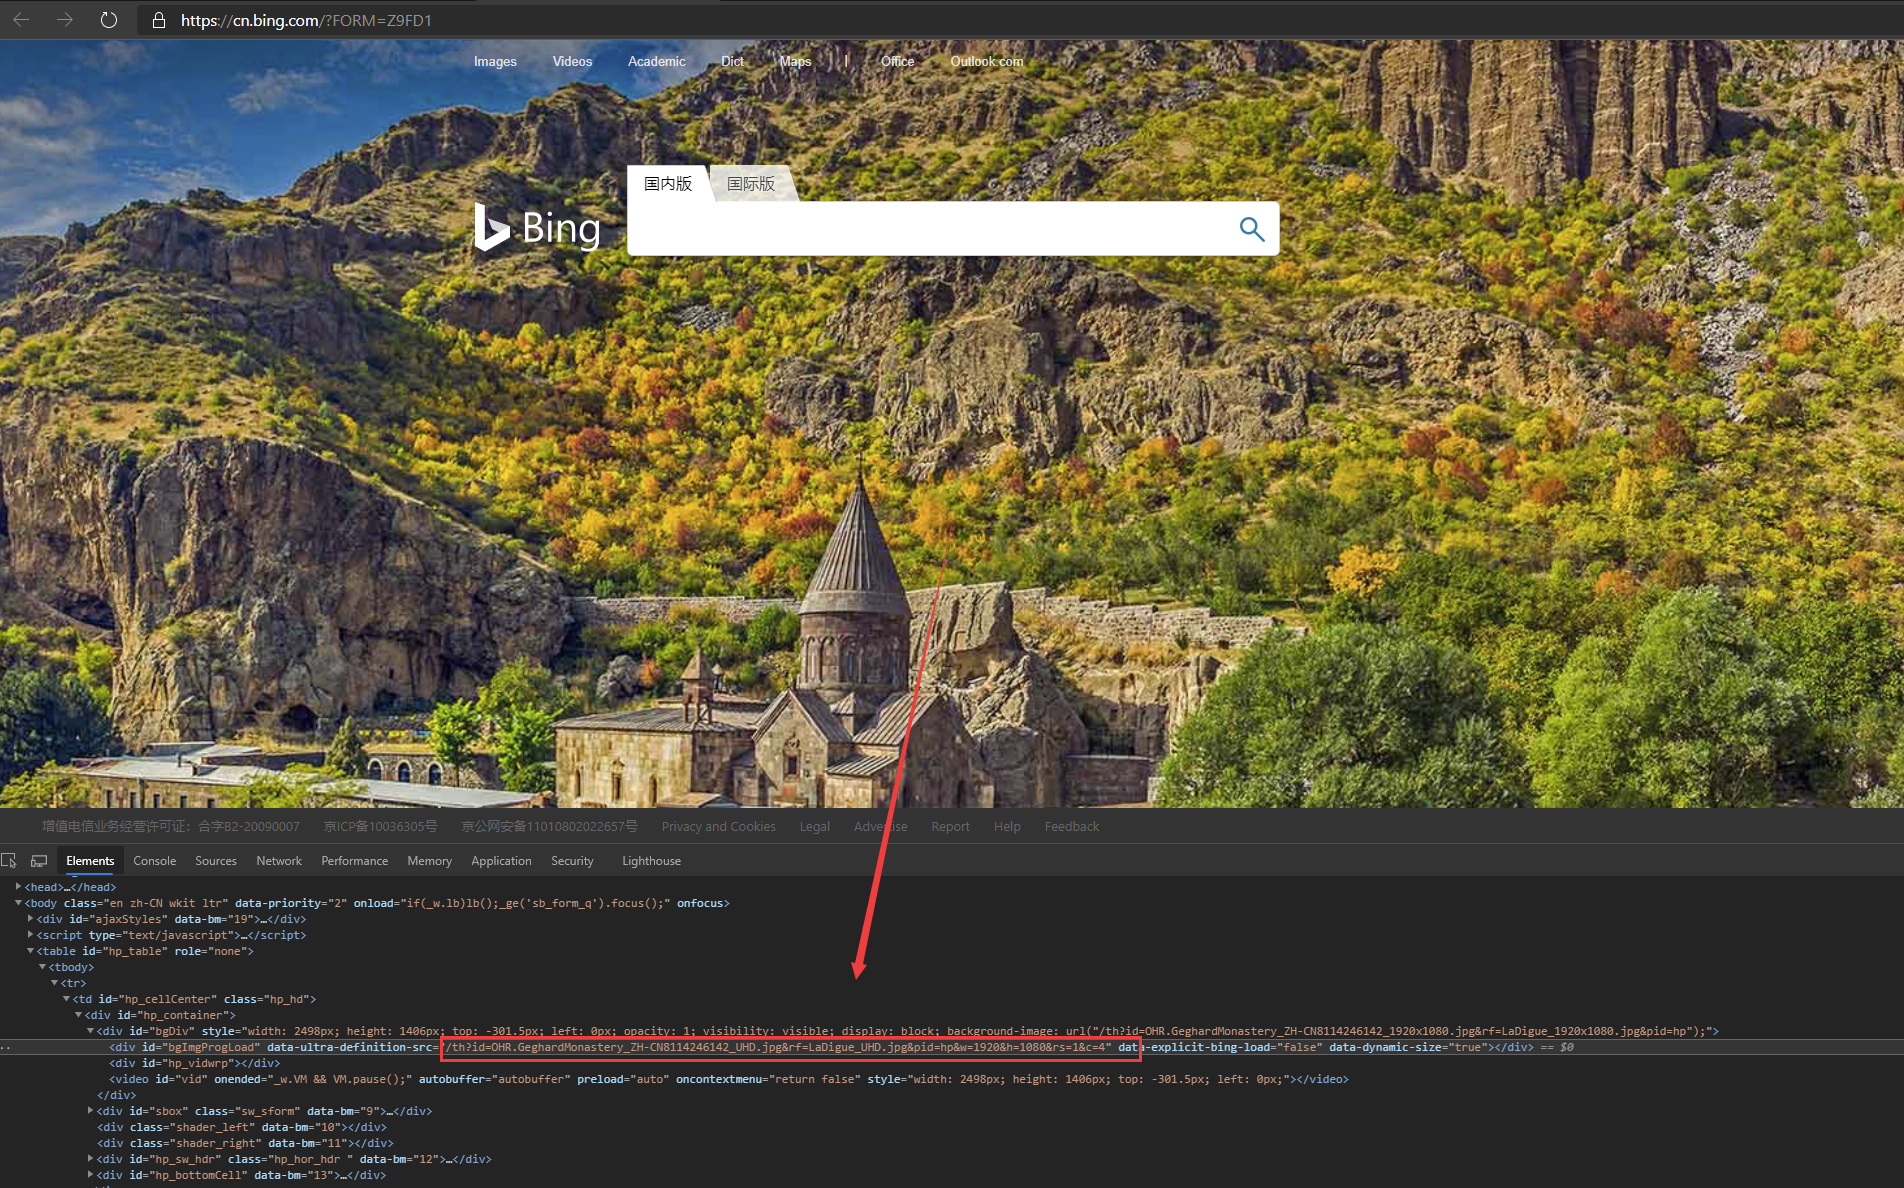The height and width of the screenshot is (1188, 1904).
Task: Toggle the DevTools device toolbar icon
Action: 39,860
